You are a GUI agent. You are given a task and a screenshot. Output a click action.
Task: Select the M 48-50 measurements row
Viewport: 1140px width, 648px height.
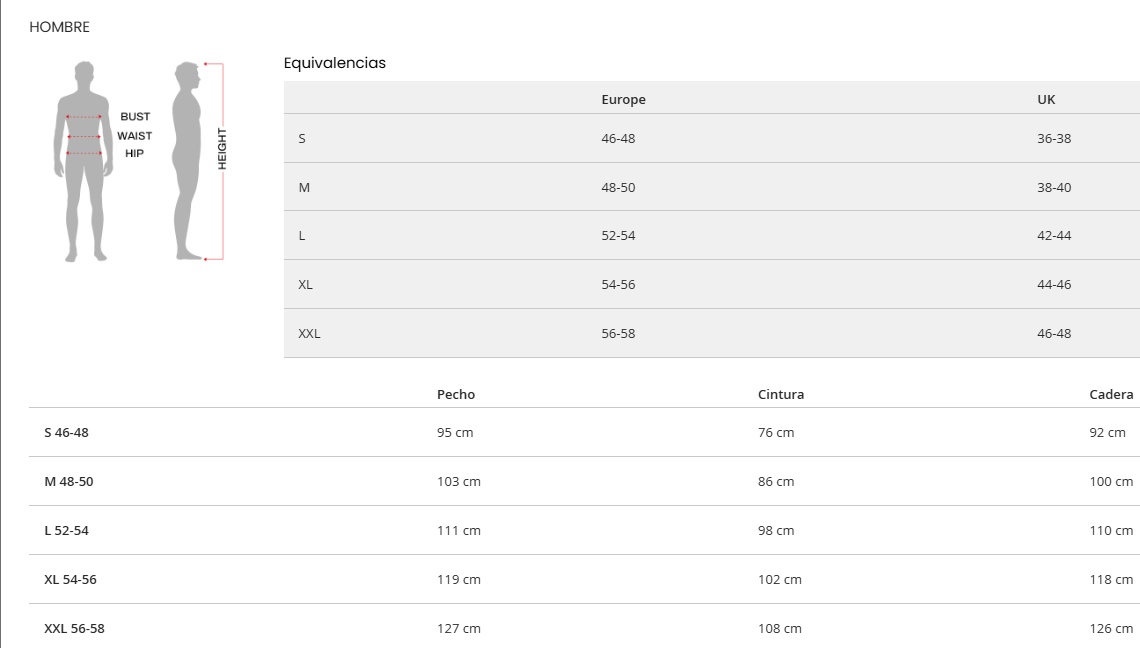point(585,481)
